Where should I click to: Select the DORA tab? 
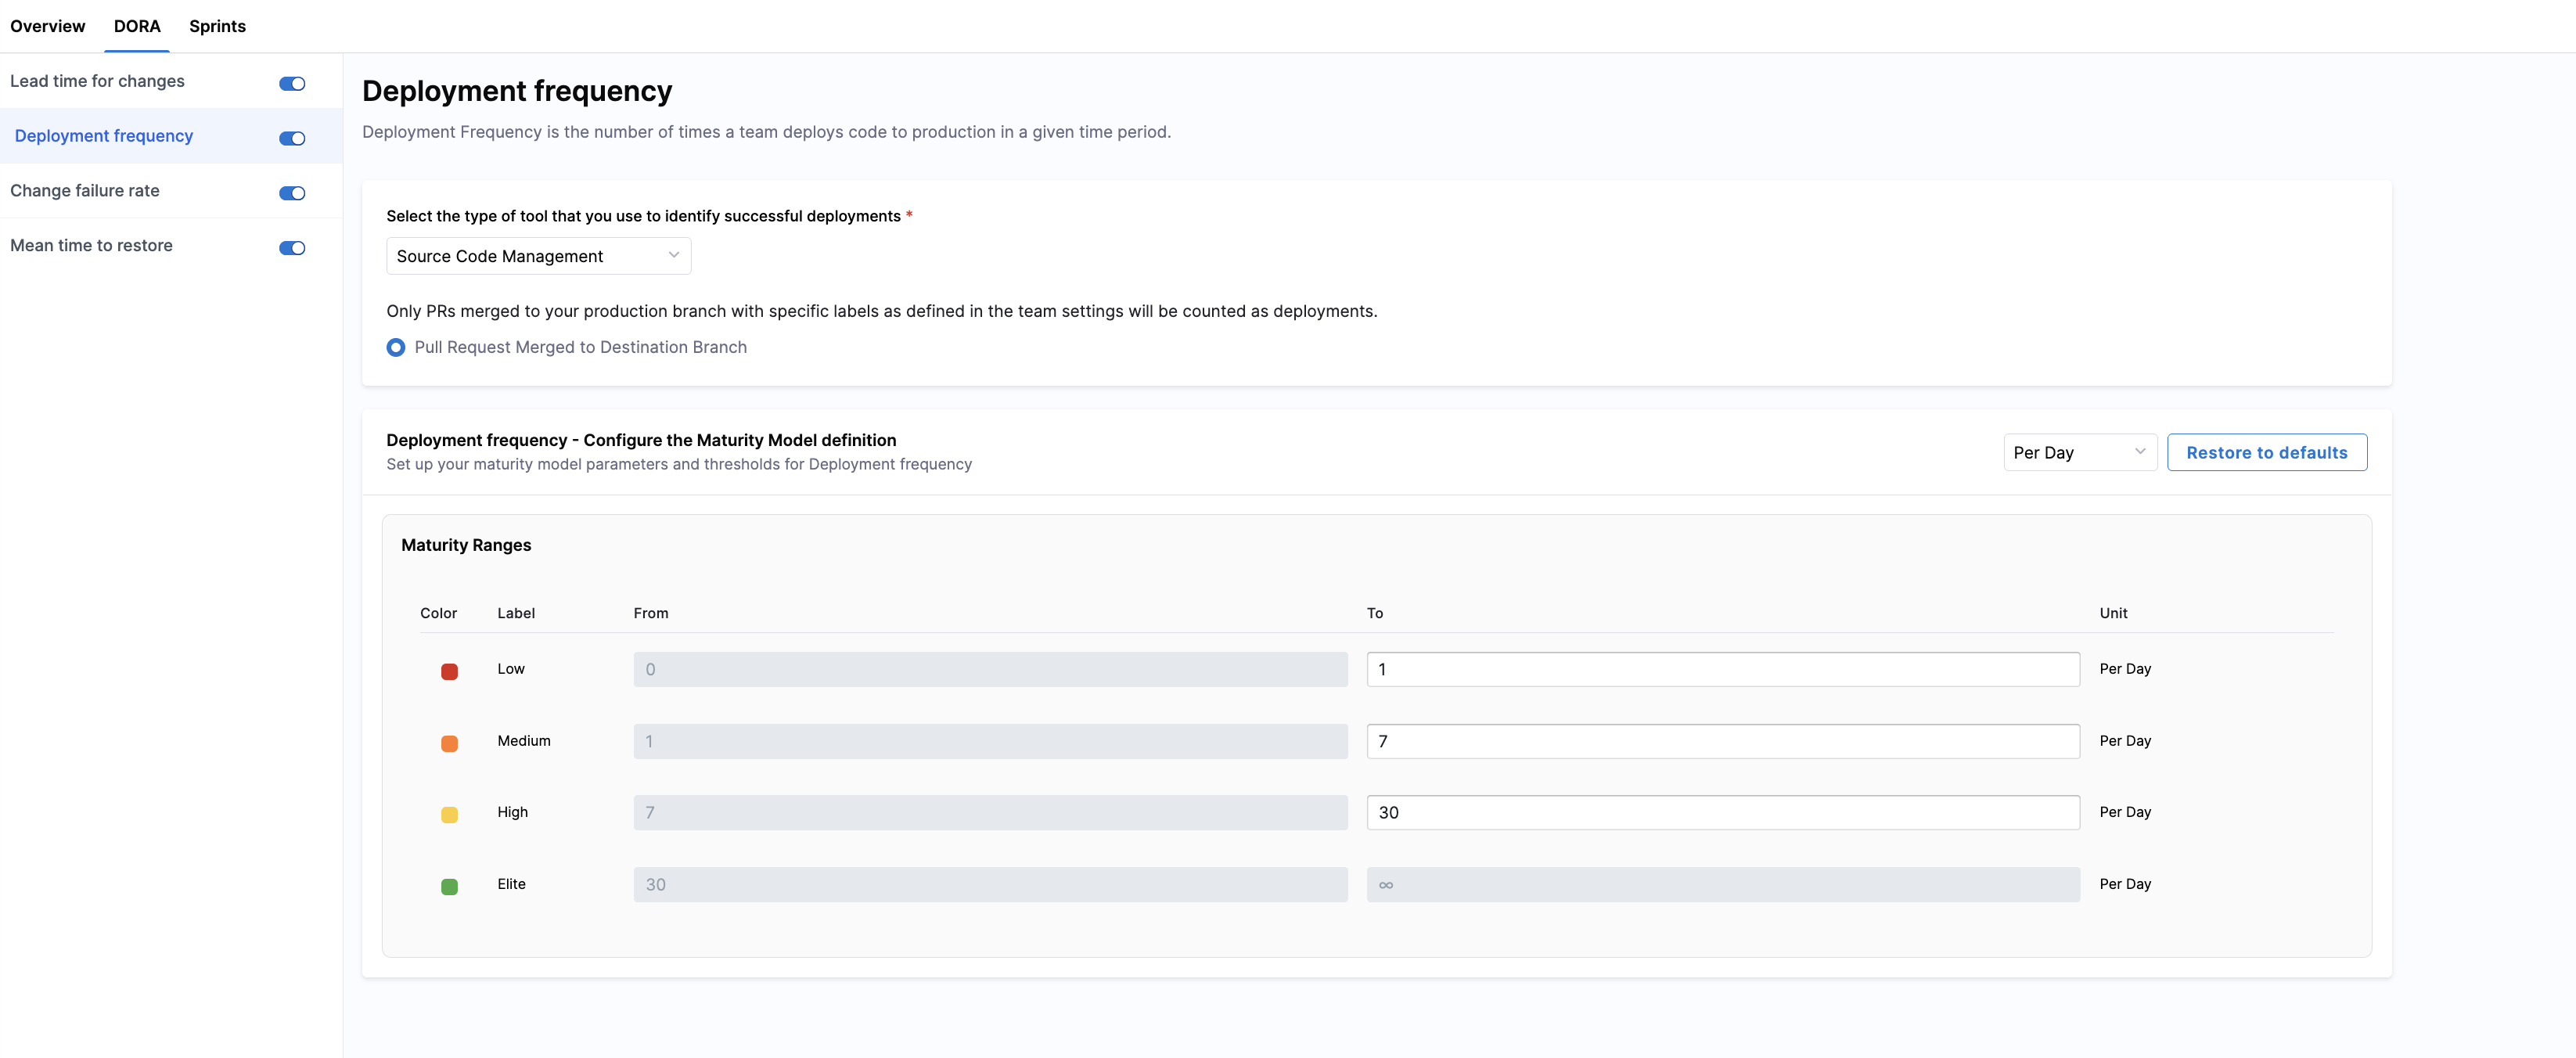[x=137, y=26]
